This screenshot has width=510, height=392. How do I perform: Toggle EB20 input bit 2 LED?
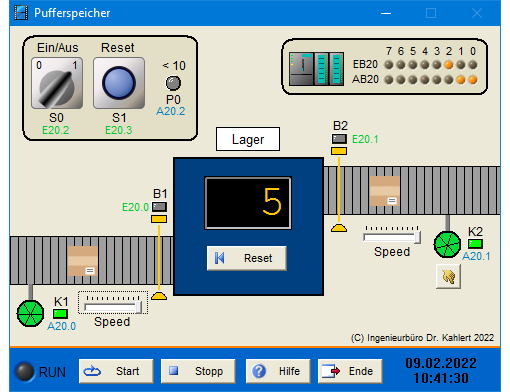(449, 65)
